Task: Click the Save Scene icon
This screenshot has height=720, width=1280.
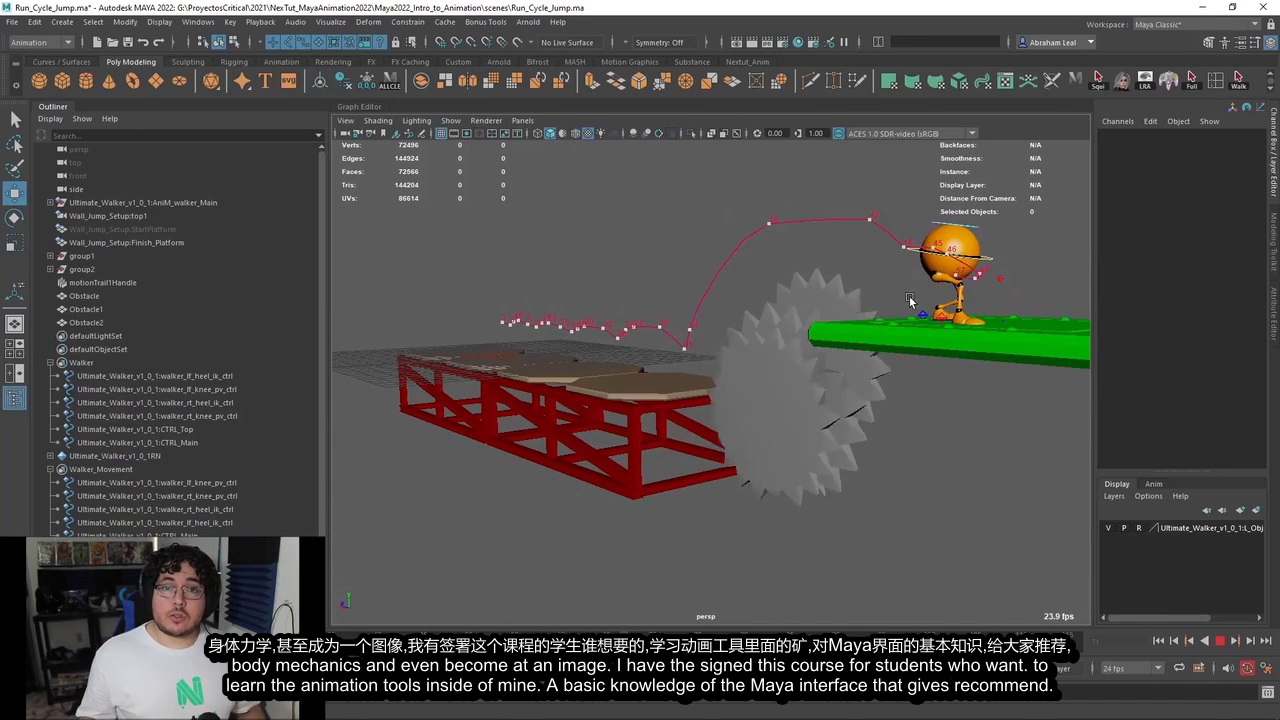Action: [128, 42]
